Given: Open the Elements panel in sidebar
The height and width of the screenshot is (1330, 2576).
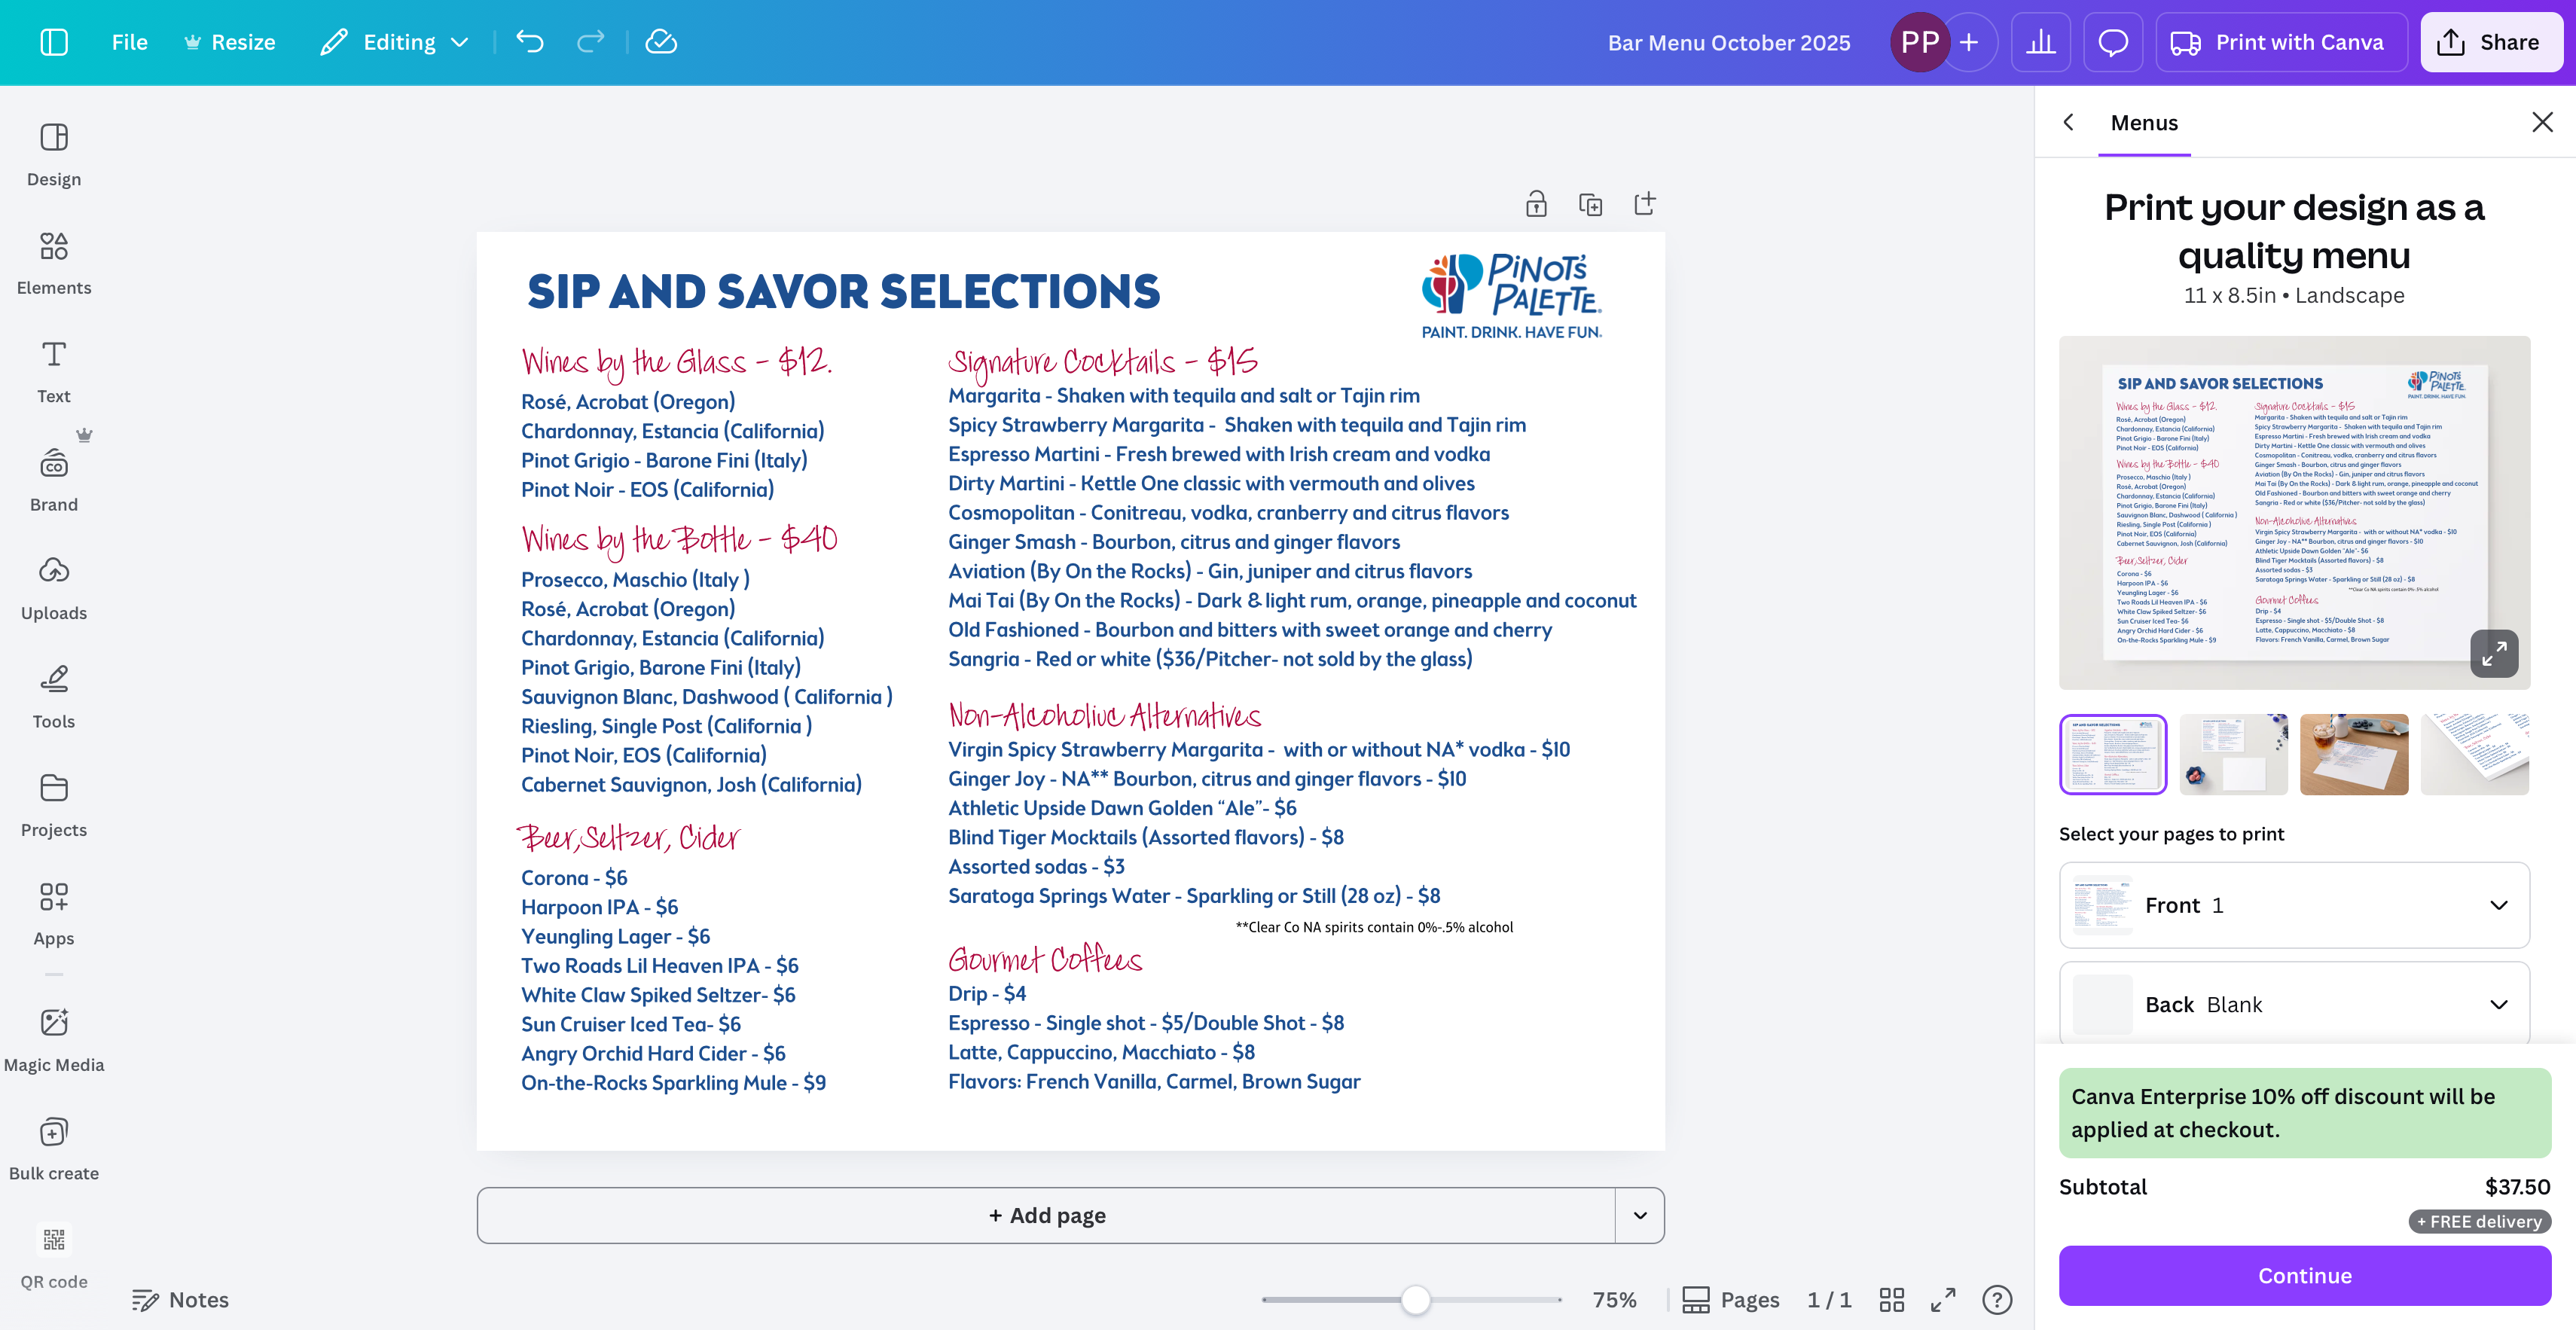Looking at the screenshot, I should (x=54, y=263).
